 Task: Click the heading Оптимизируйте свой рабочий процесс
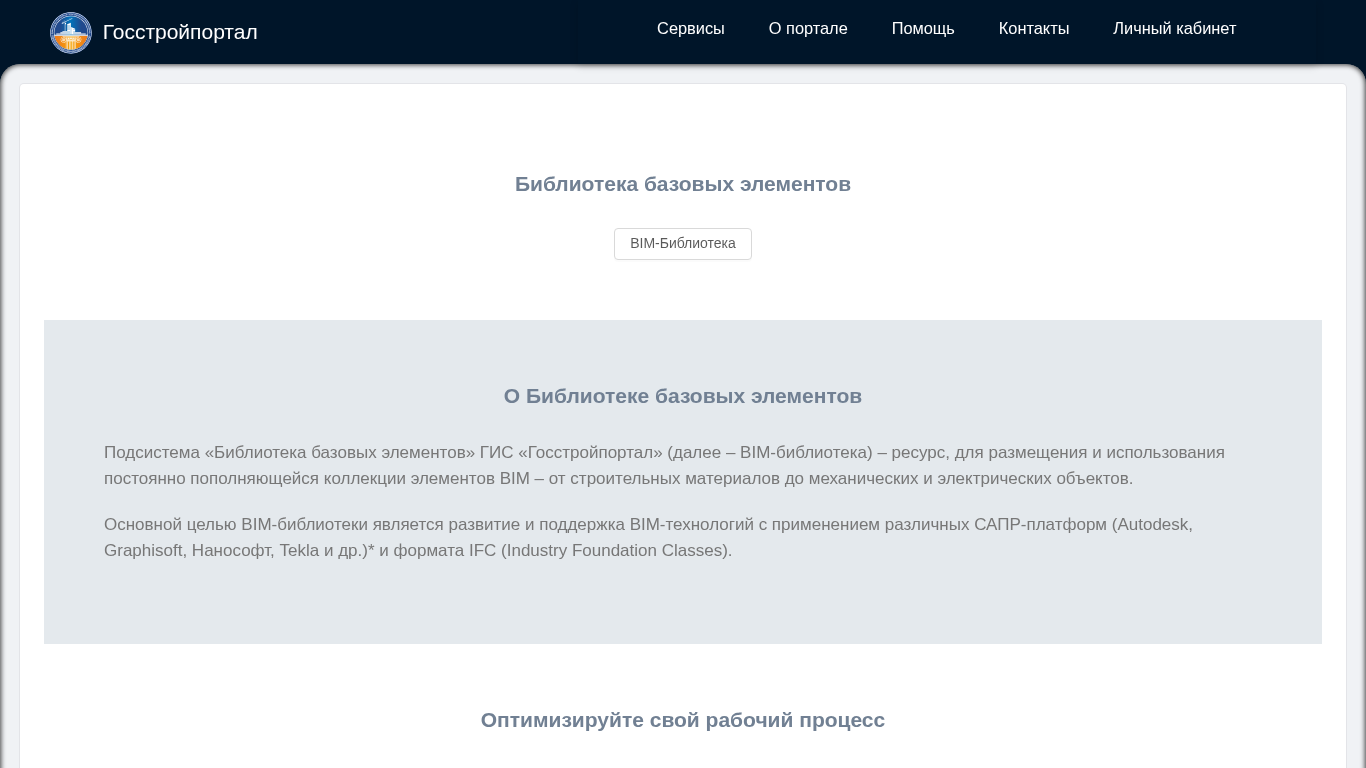pyautogui.click(x=683, y=720)
